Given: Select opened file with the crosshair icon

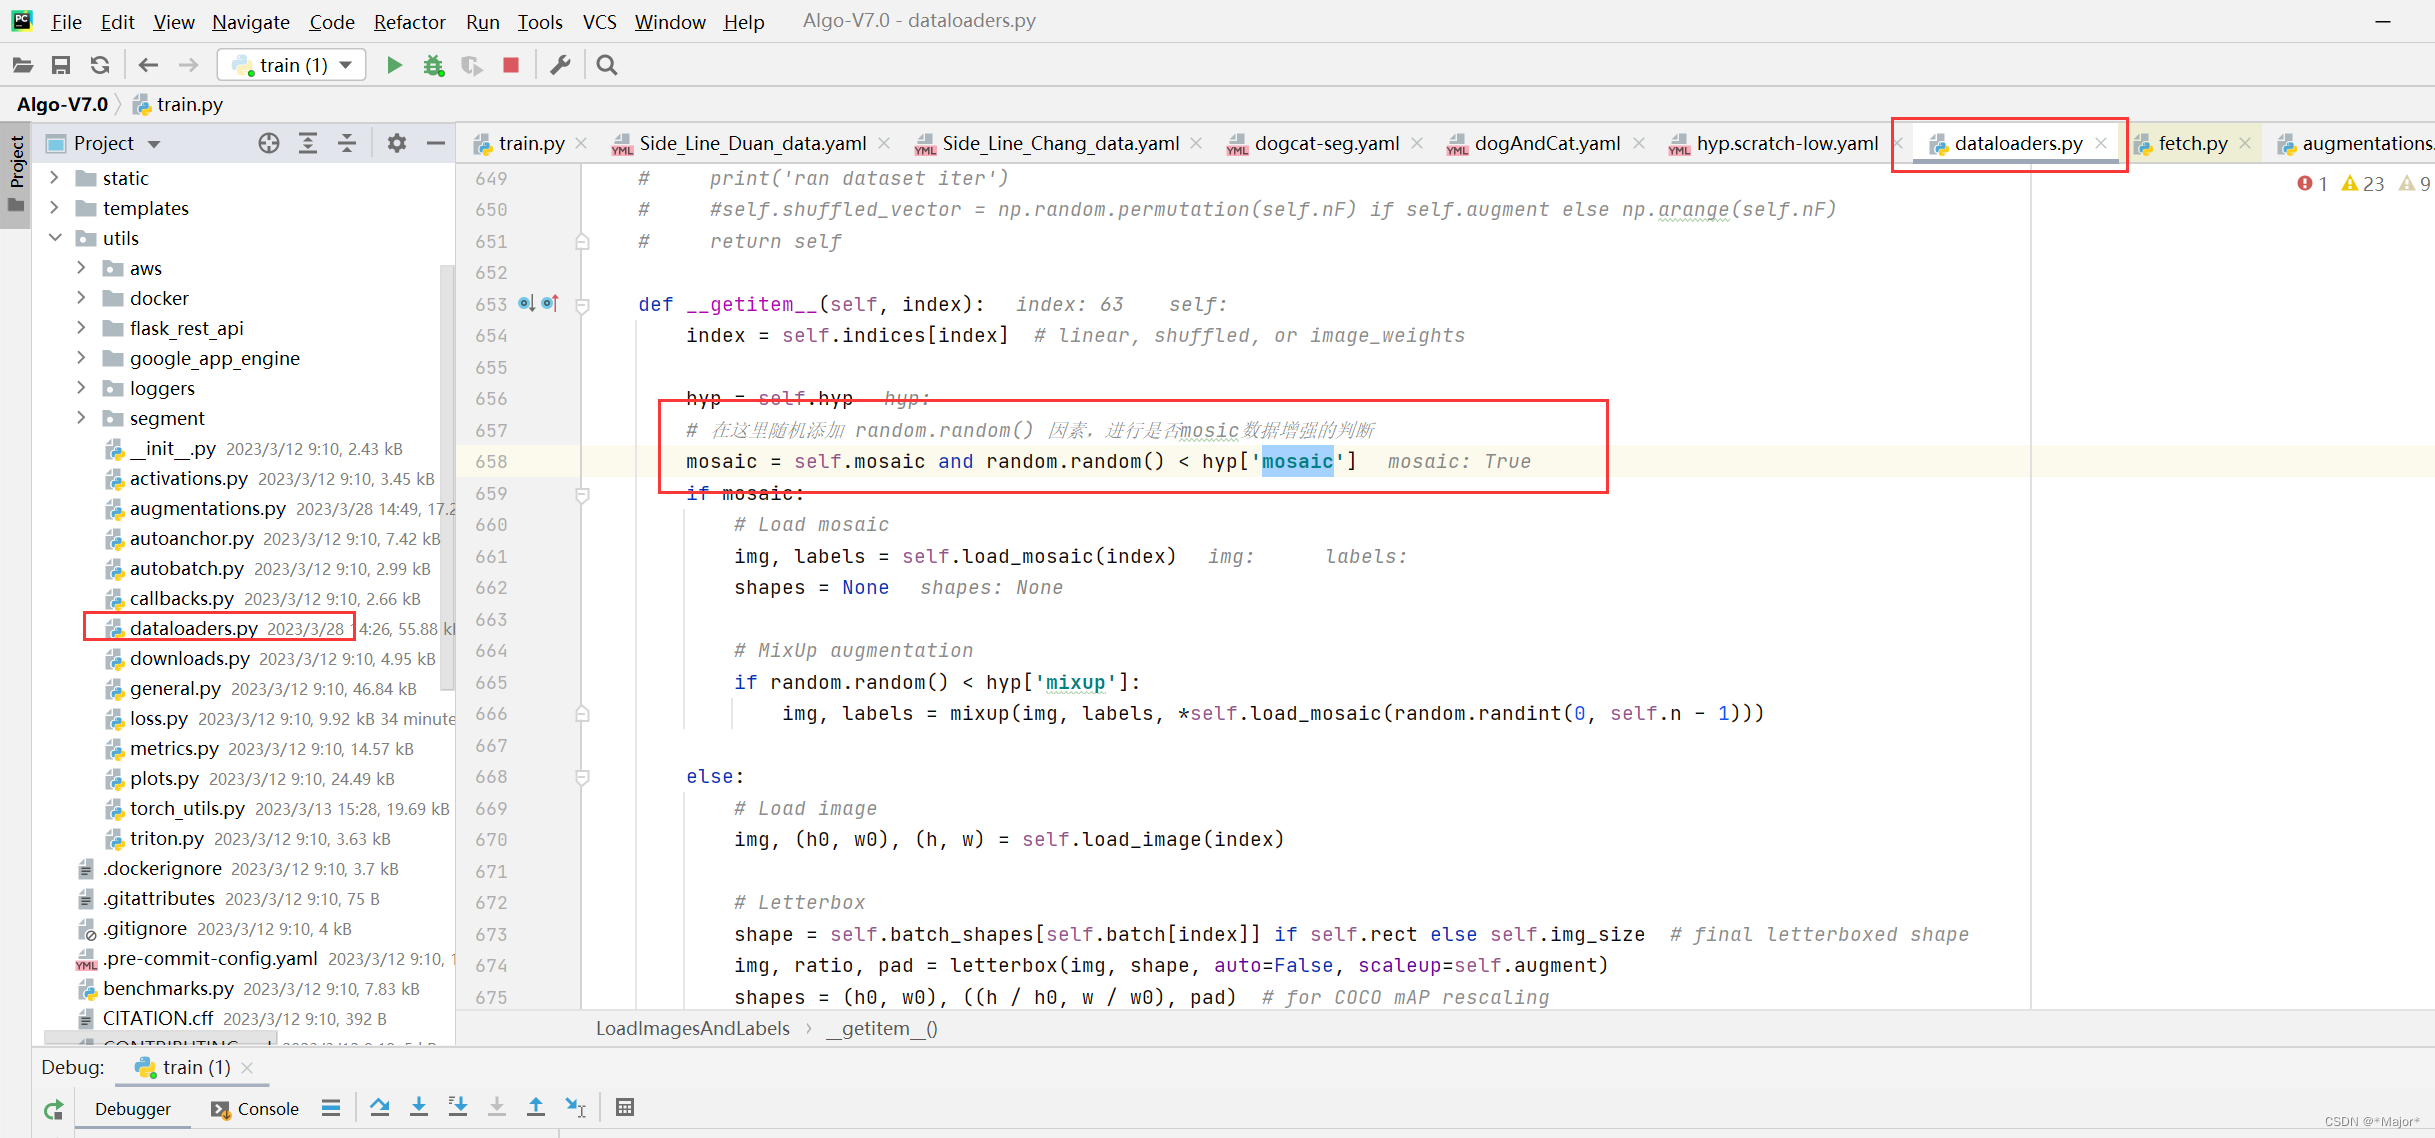Looking at the screenshot, I should pyautogui.click(x=268, y=143).
